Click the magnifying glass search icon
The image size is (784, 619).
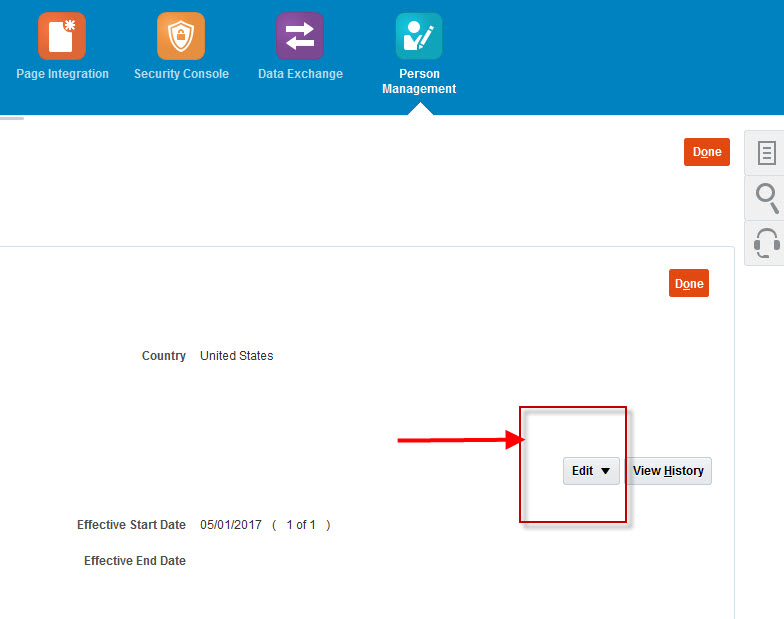click(x=766, y=198)
